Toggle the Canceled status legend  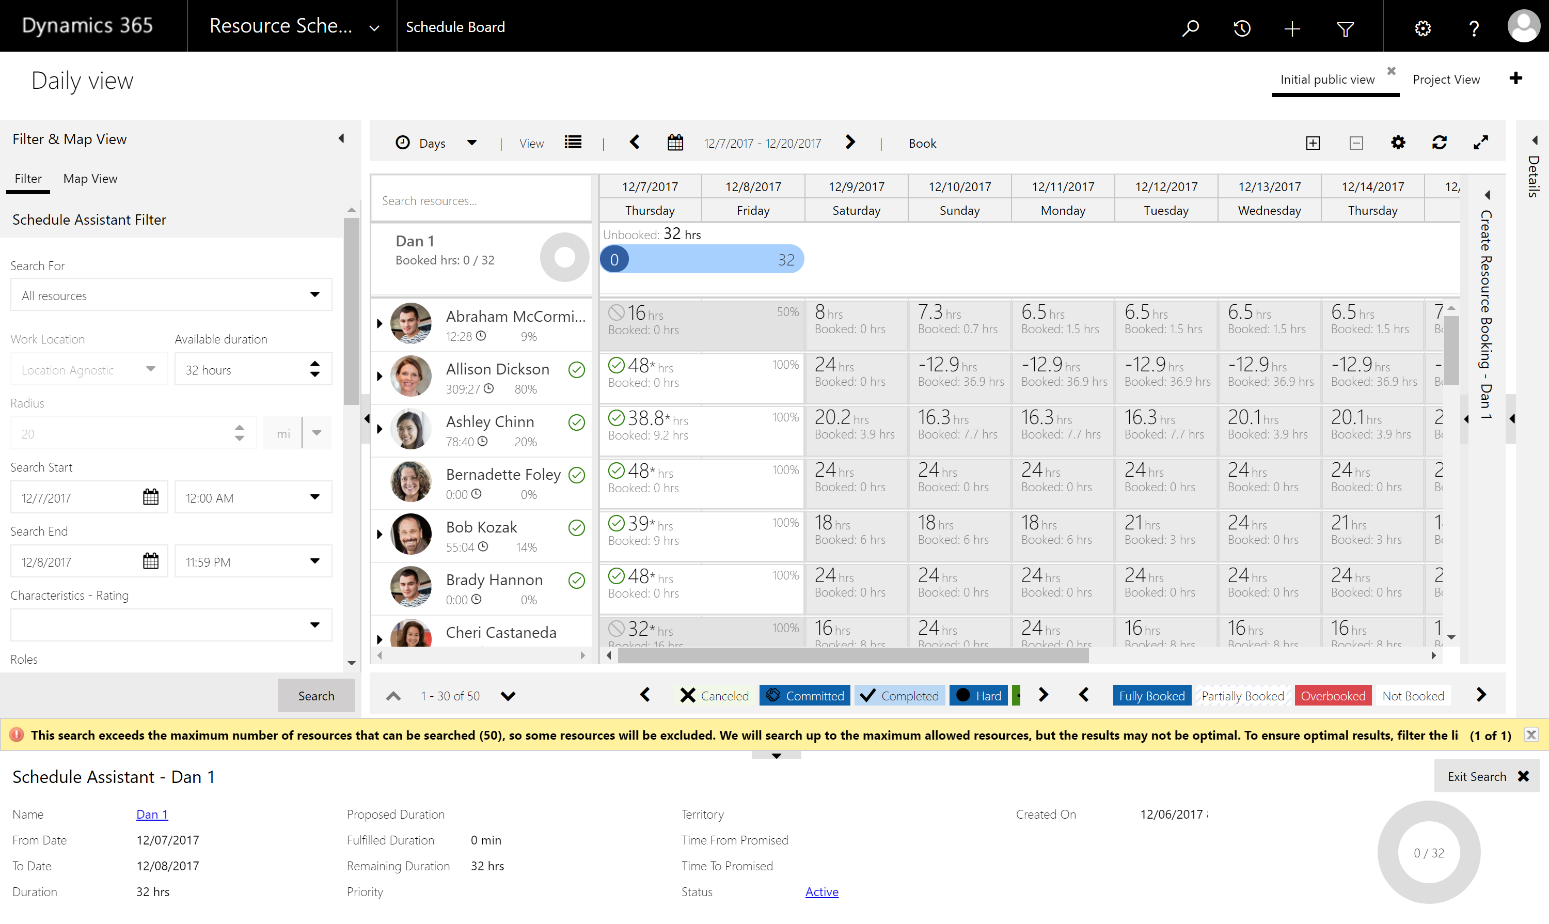tap(714, 696)
